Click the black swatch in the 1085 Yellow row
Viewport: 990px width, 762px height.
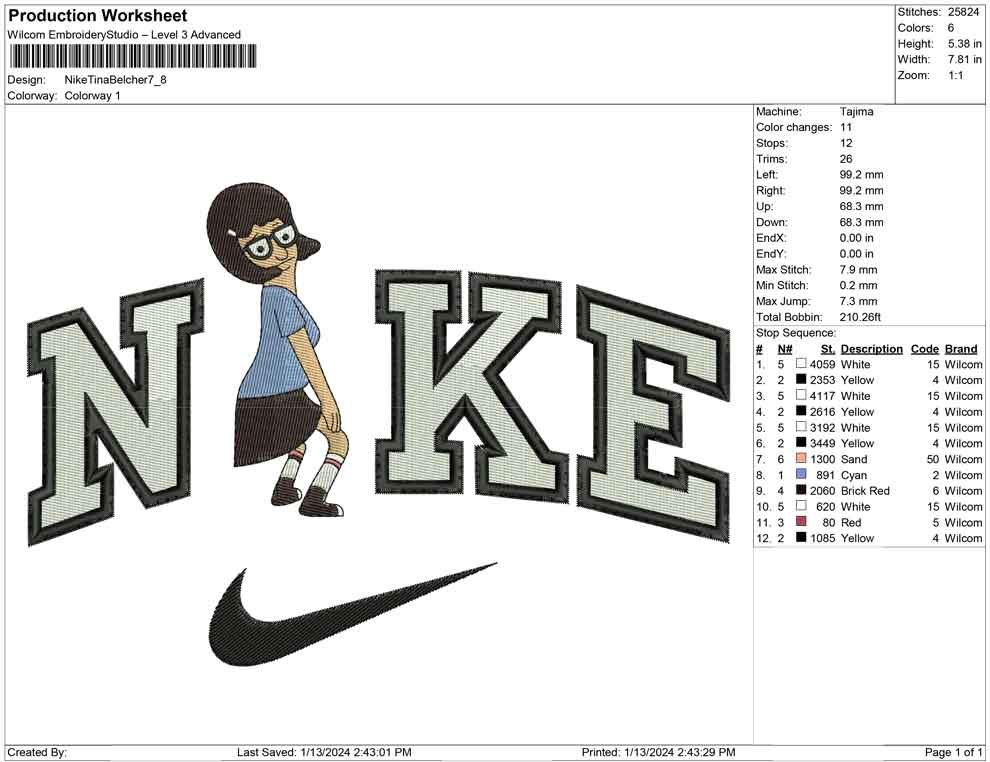tap(801, 537)
